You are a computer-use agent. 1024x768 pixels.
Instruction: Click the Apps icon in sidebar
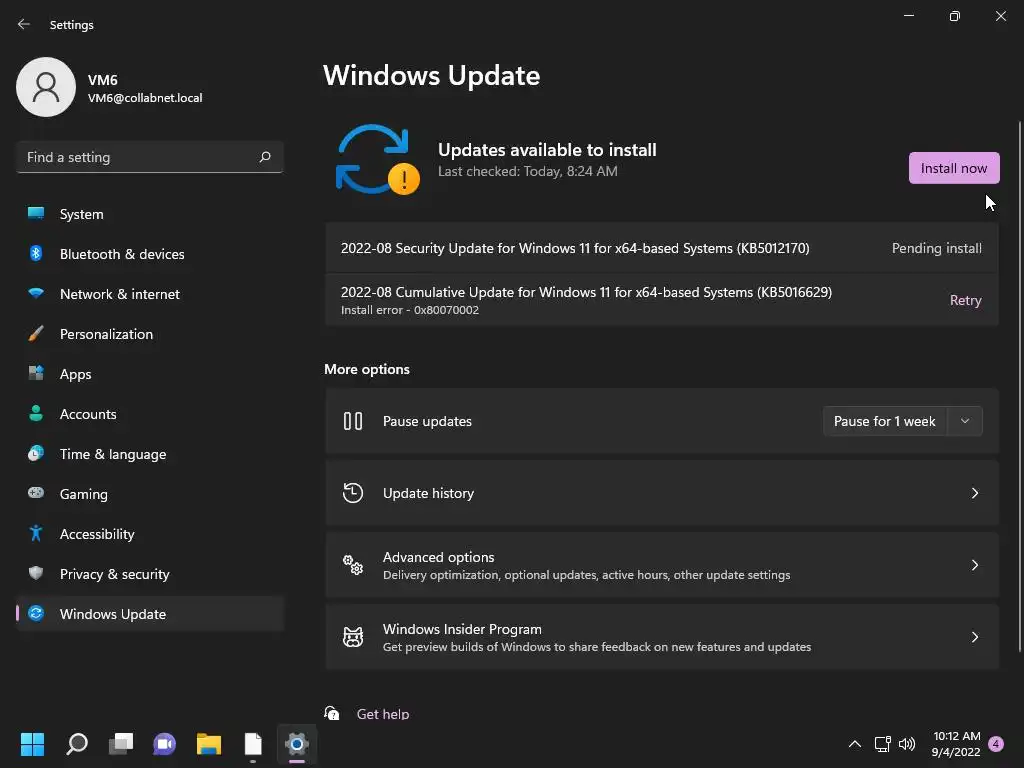pos(36,374)
